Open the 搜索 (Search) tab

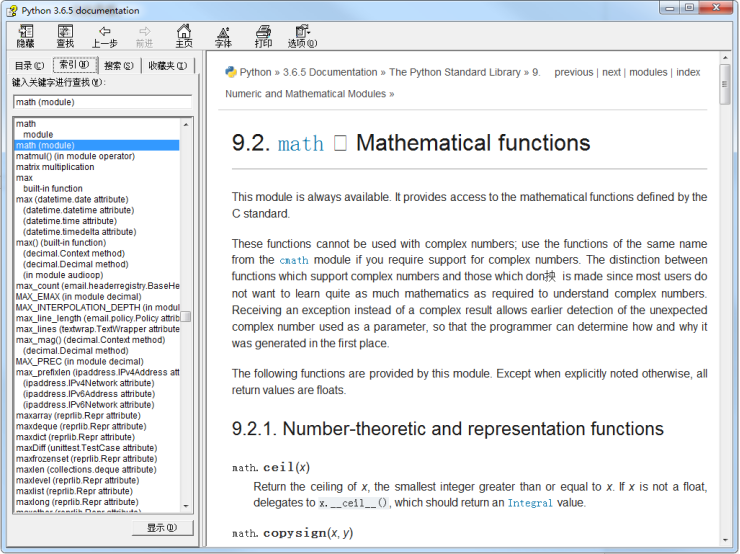click(x=119, y=66)
